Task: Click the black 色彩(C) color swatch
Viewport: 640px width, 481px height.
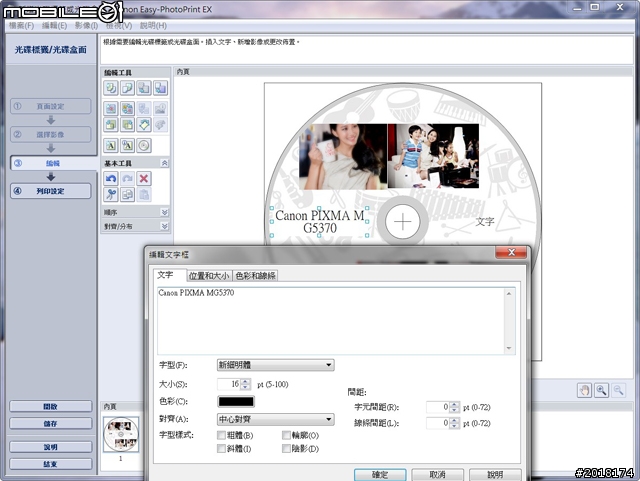Action: [236, 401]
